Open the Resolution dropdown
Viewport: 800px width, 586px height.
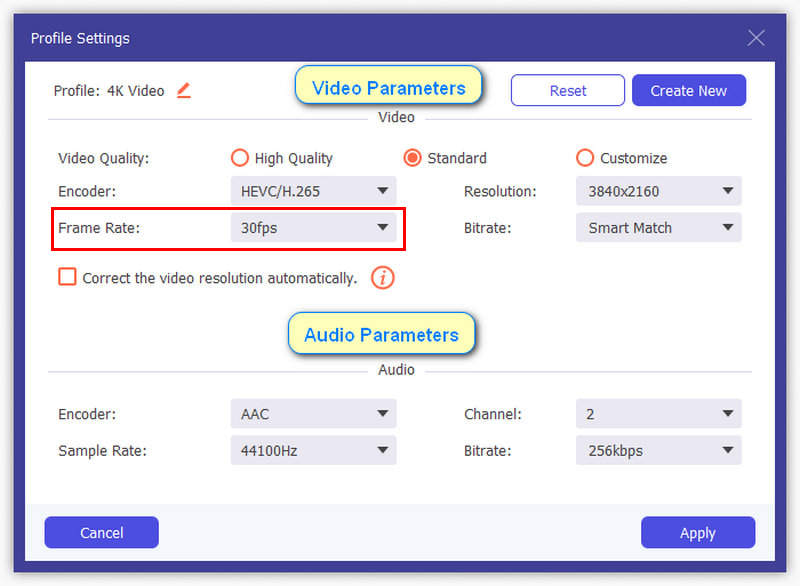[x=658, y=190]
